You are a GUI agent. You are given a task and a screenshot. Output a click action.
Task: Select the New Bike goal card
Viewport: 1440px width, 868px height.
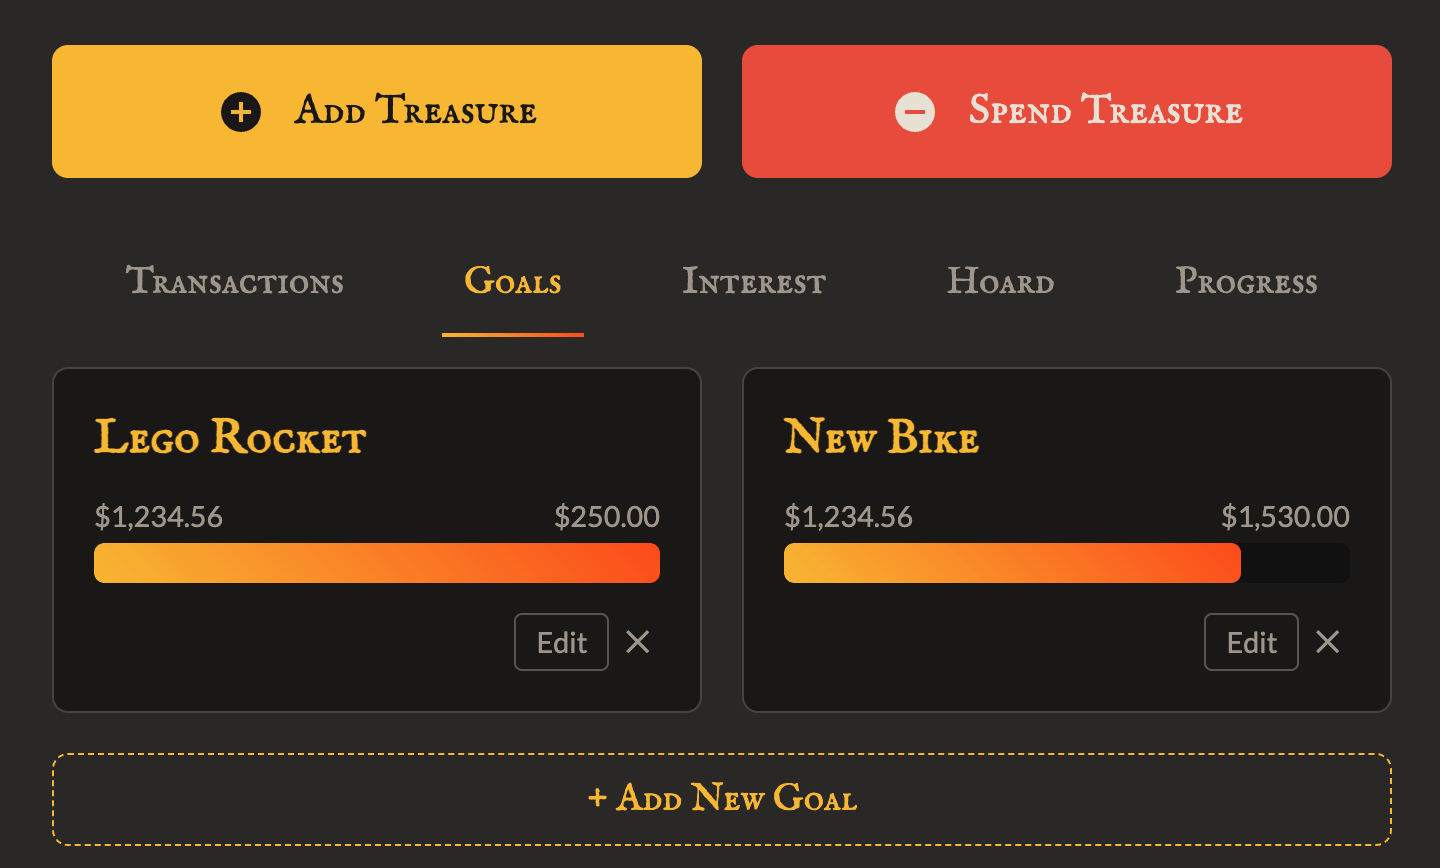[x=1066, y=480]
